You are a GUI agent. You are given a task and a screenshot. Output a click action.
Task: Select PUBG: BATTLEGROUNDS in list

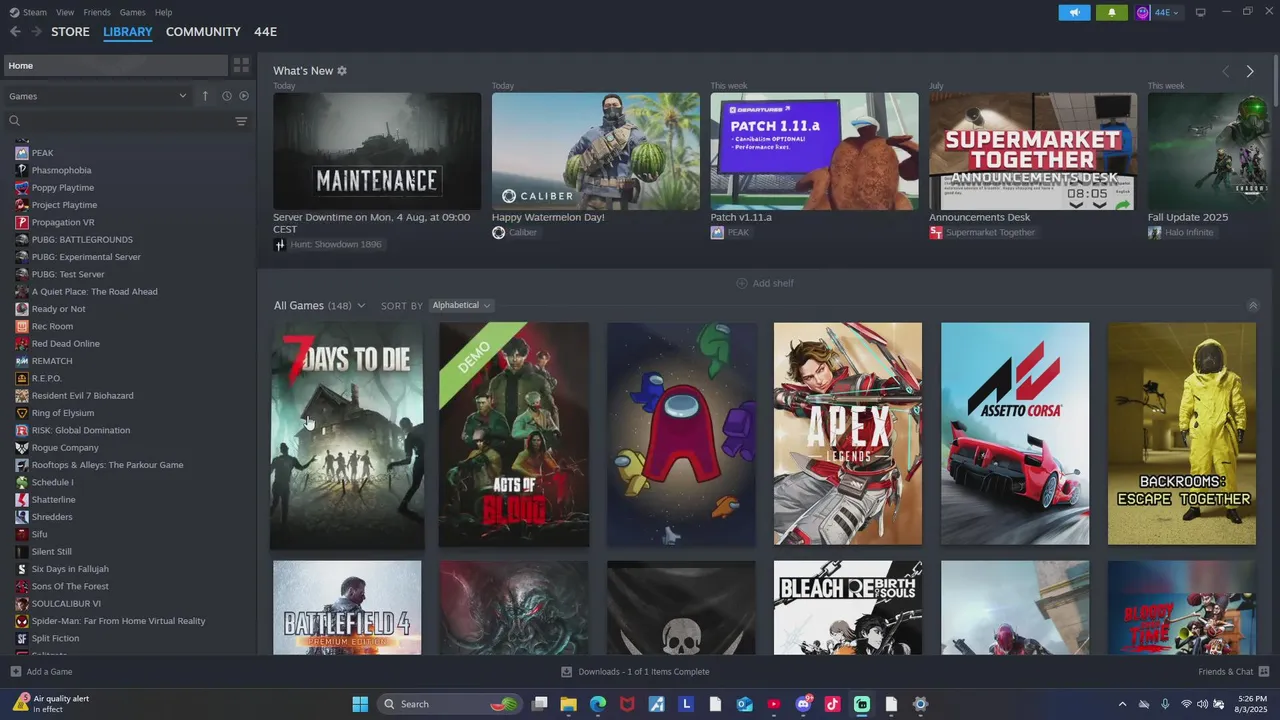(82, 239)
